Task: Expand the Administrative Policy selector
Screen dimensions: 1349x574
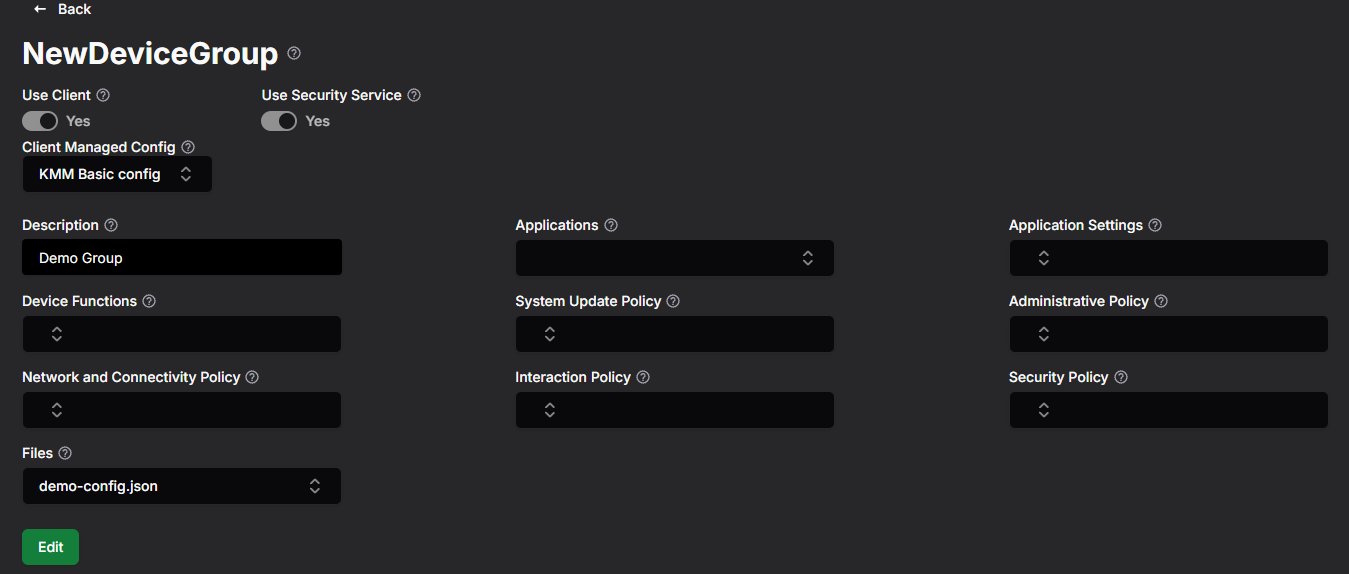Action: click(1168, 334)
